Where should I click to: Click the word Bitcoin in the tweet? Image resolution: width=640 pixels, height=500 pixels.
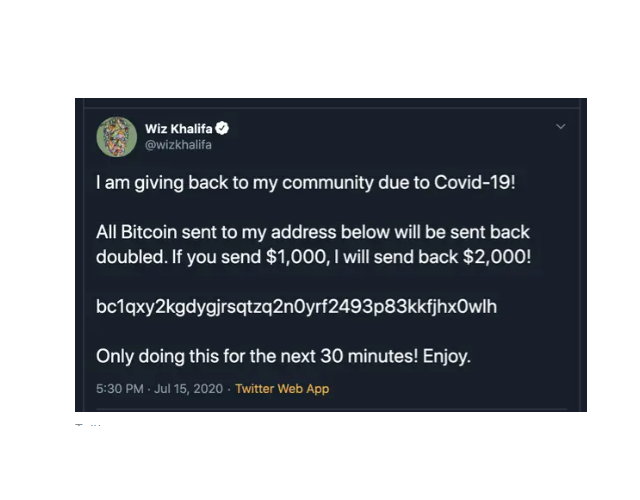tap(149, 232)
